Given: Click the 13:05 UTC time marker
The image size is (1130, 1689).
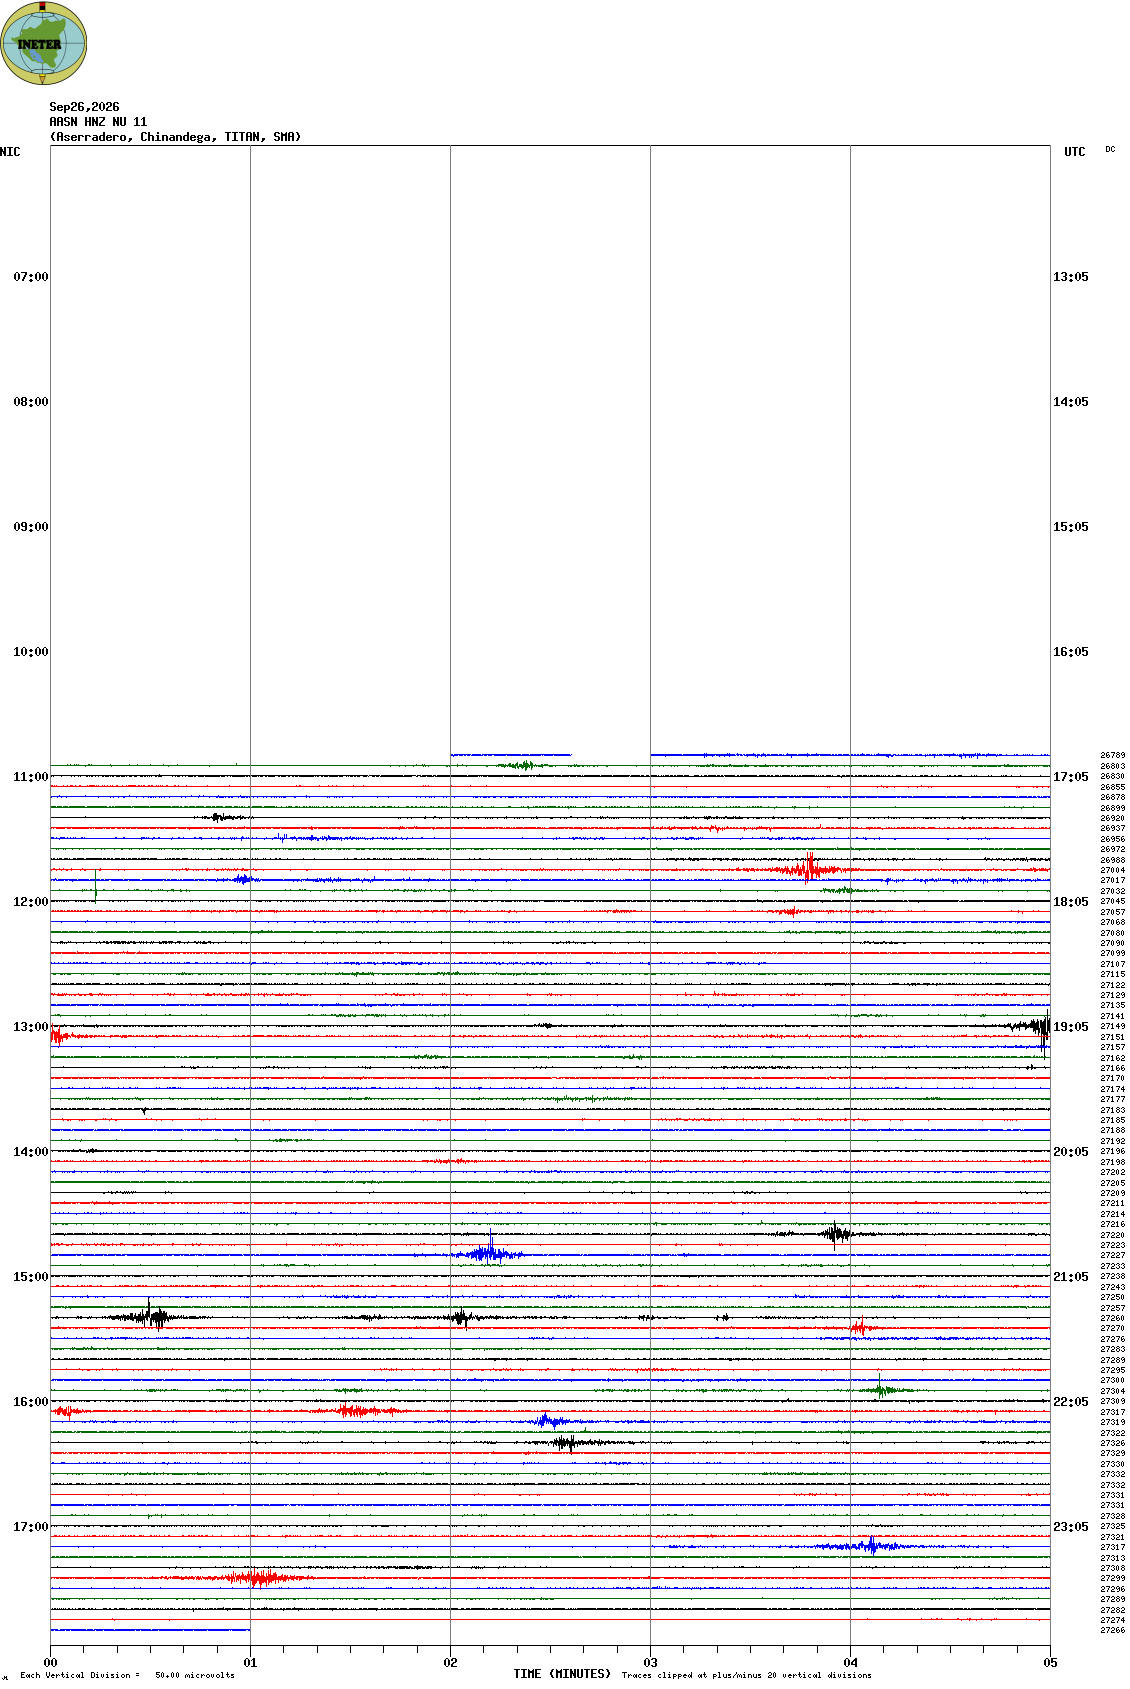Looking at the screenshot, I should 1071,277.
